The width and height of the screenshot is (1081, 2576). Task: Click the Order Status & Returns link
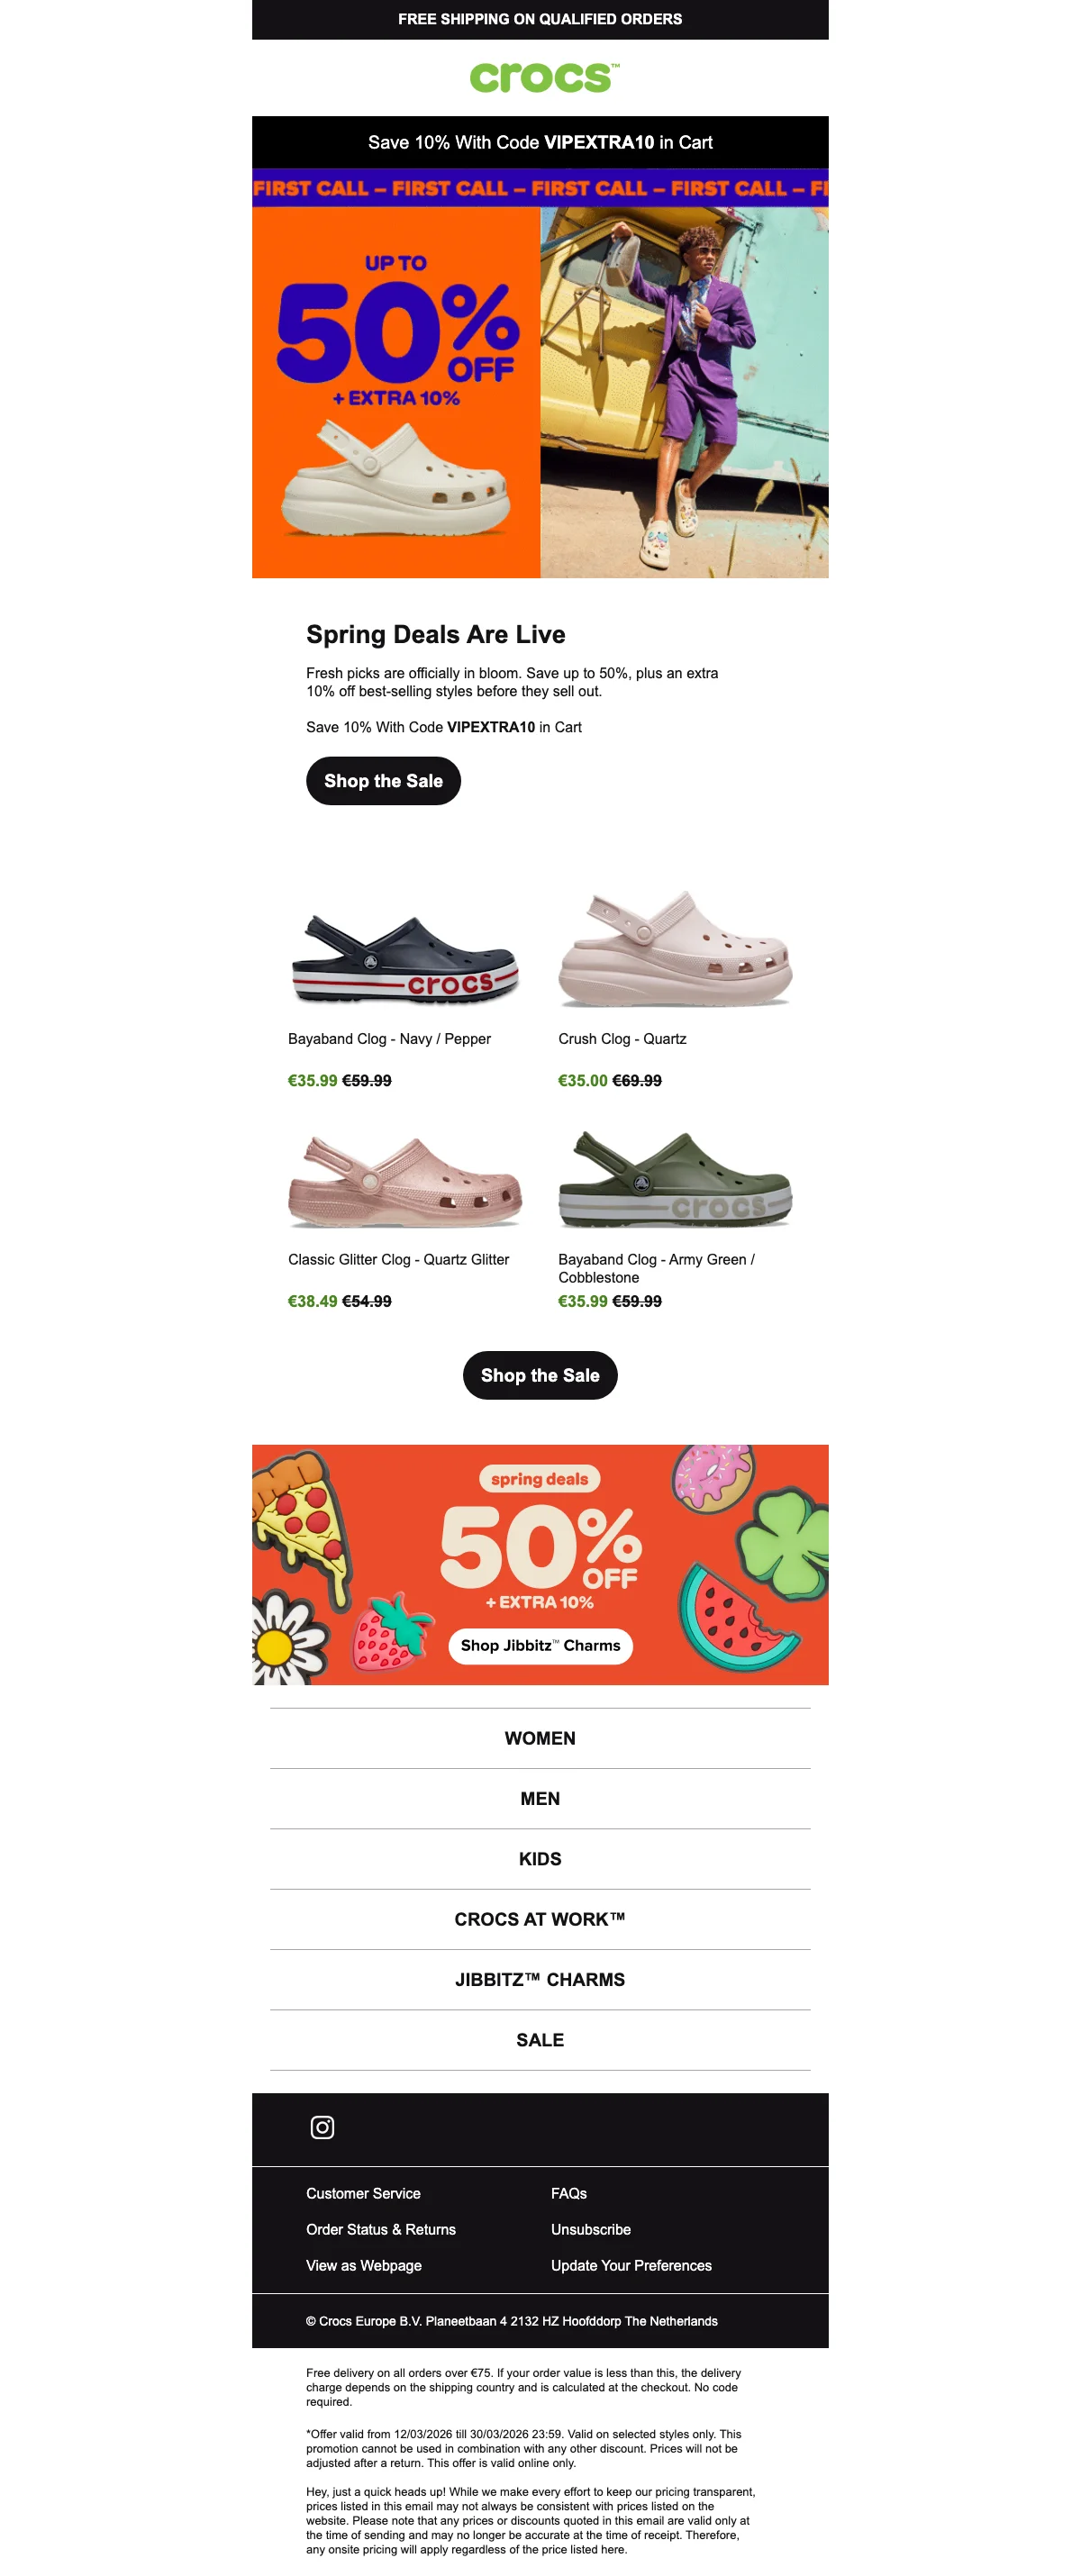click(381, 2229)
